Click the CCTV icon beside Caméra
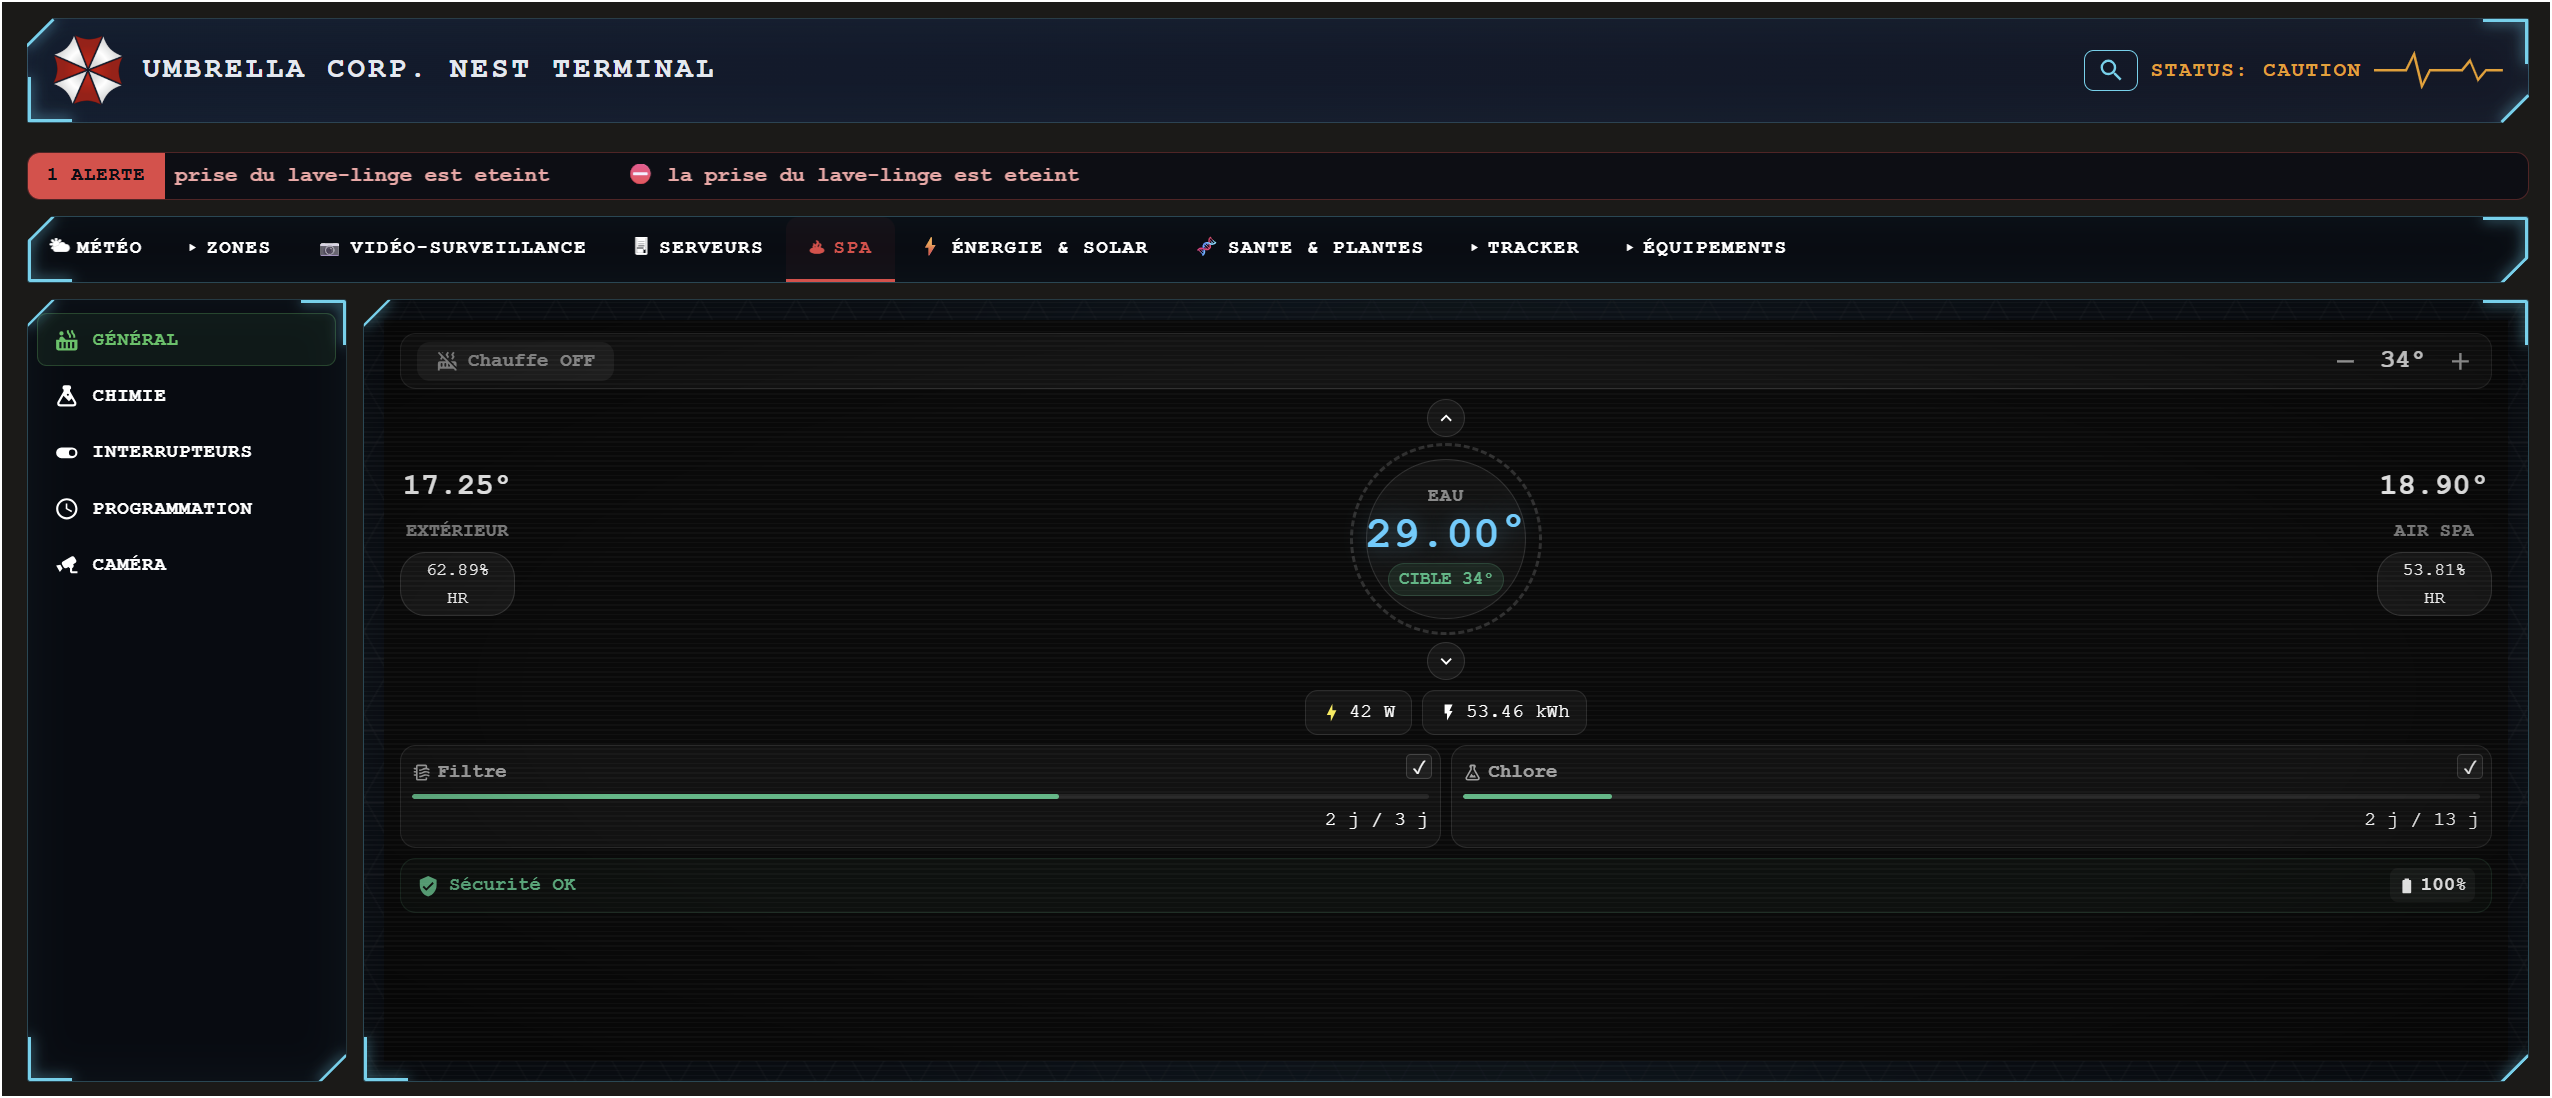The width and height of the screenshot is (2552, 1098). (67, 564)
